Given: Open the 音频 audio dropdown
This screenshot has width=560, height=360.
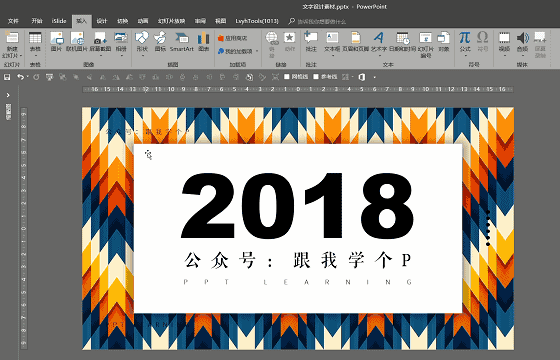Looking at the screenshot, I should (x=522, y=56).
